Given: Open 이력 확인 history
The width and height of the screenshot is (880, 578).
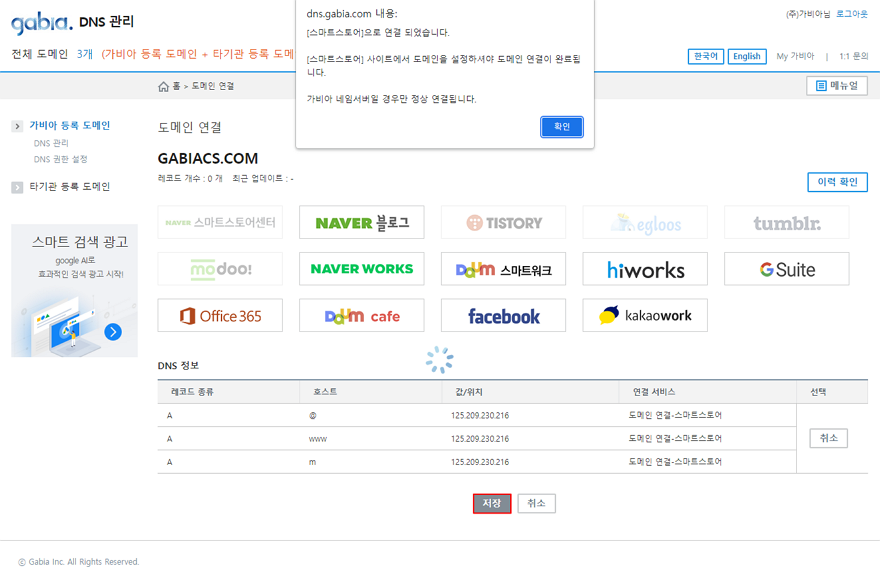Looking at the screenshot, I should point(837,182).
